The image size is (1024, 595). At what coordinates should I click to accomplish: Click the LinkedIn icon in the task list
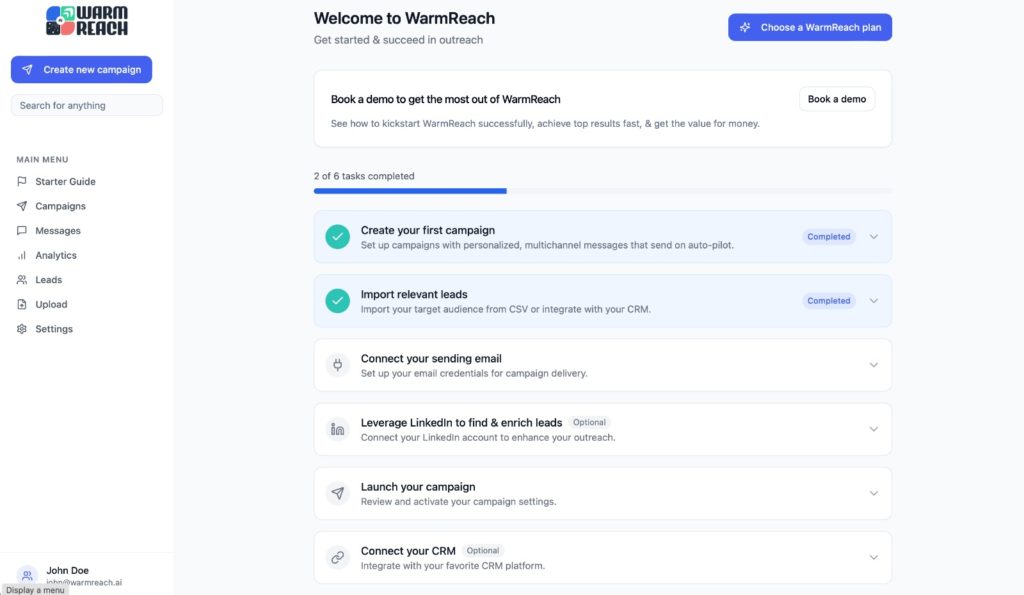click(338, 429)
